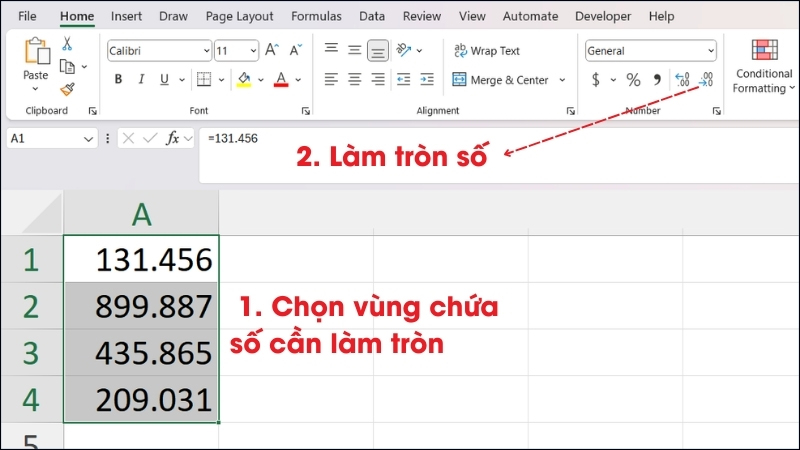Click the Insert Function fx icon

pyautogui.click(x=172, y=138)
